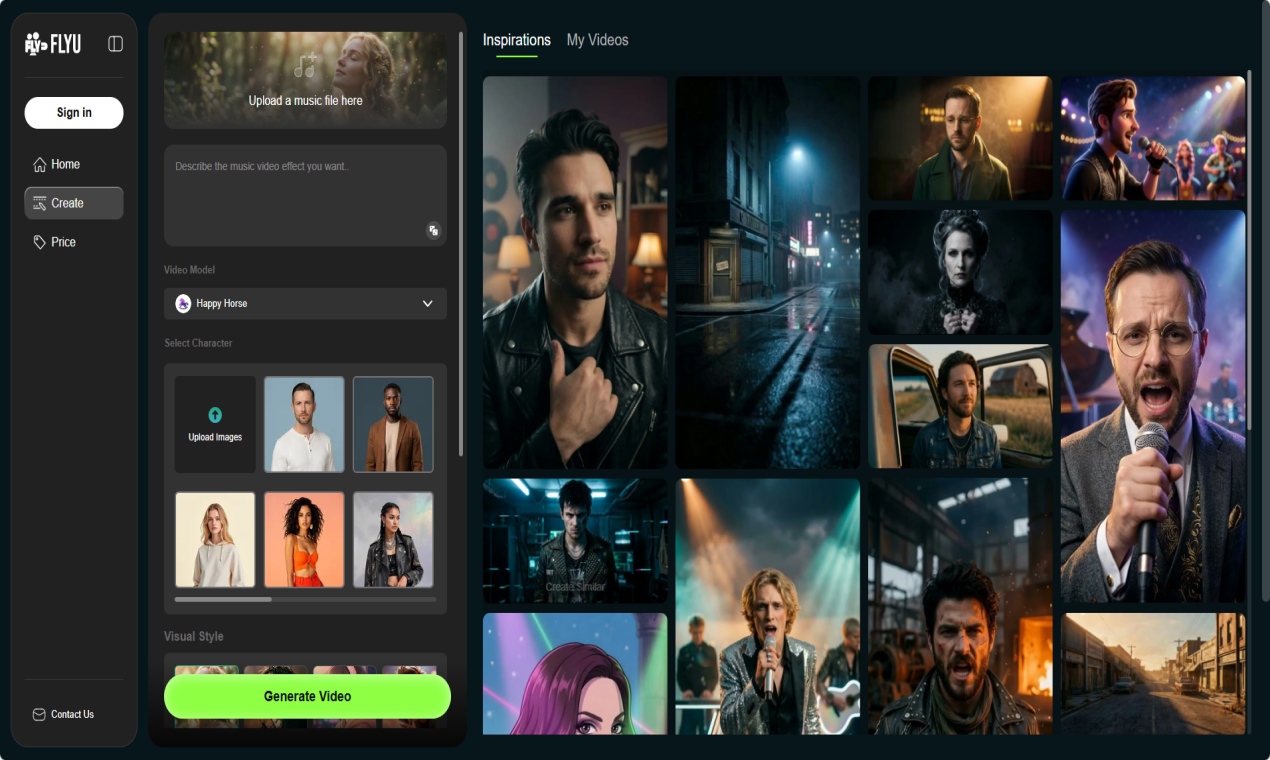Click the Sign in button
The width and height of the screenshot is (1270, 760).
[74, 112]
